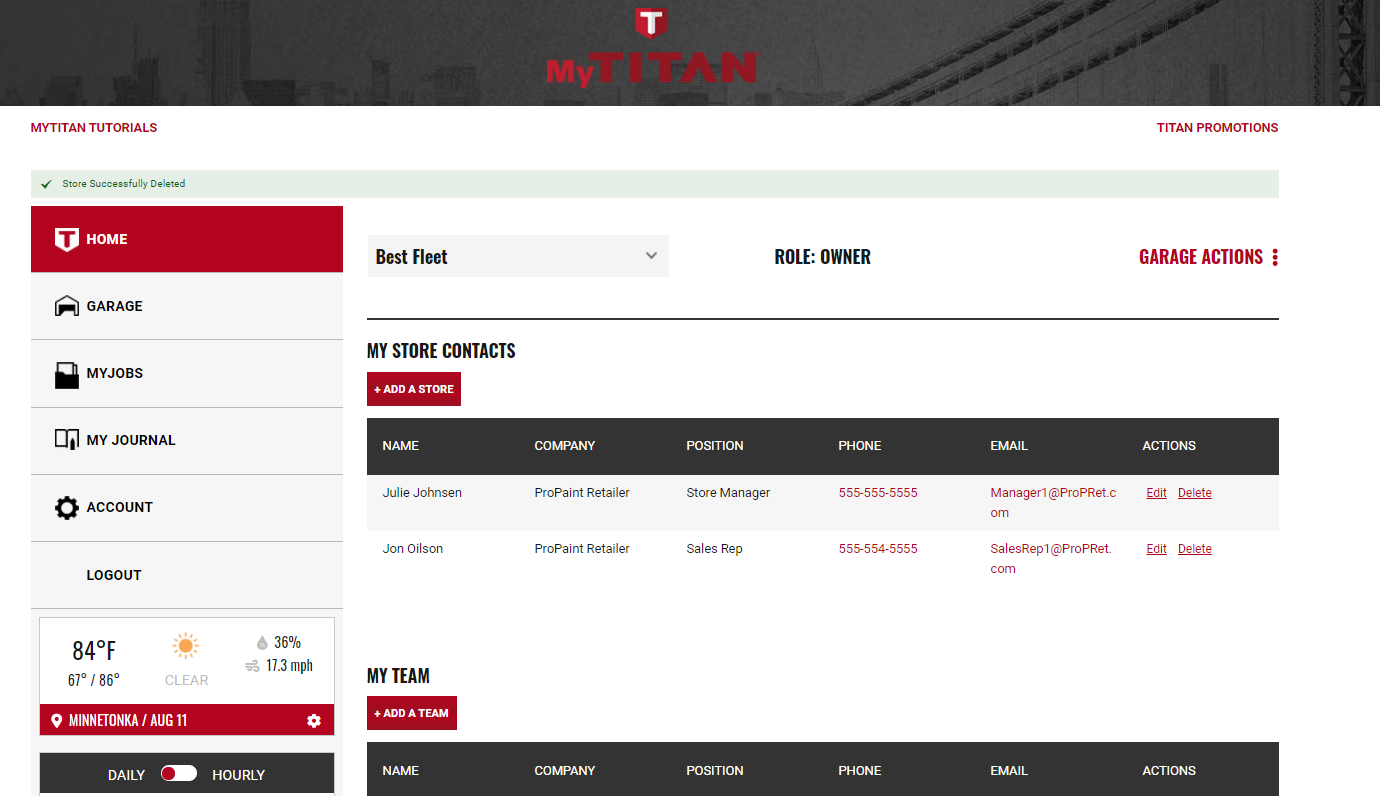Open weather settings gear icon

pos(314,721)
